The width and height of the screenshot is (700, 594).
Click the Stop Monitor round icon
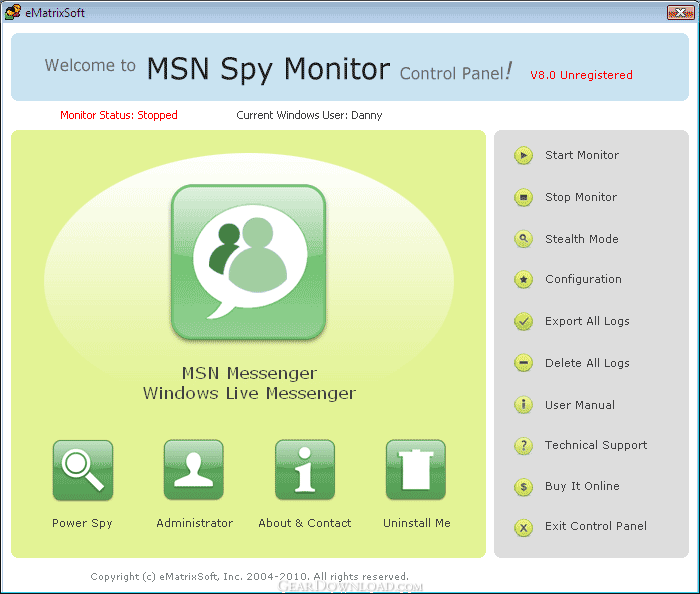(x=523, y=197)
